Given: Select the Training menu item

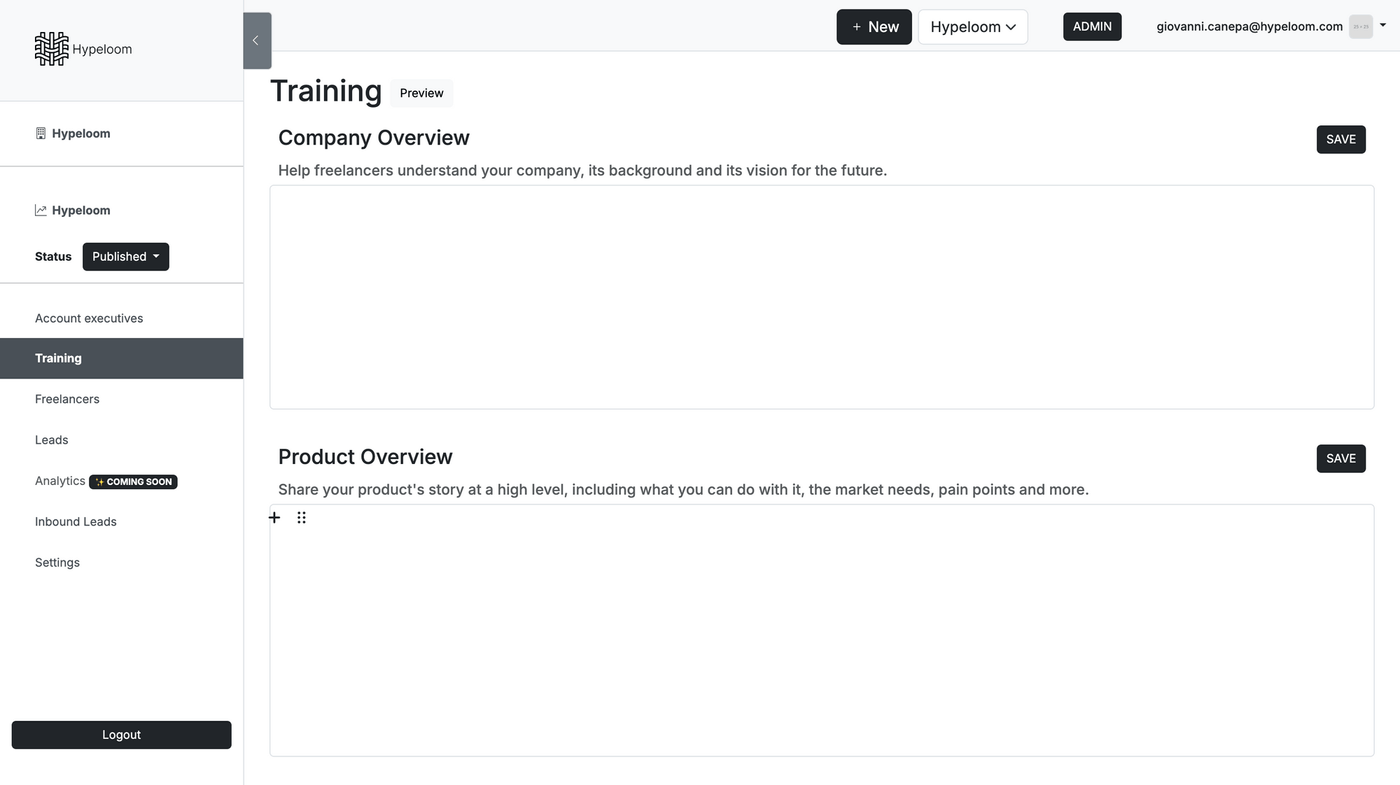Looking at the screenshot, I should [x=121, y=358].
